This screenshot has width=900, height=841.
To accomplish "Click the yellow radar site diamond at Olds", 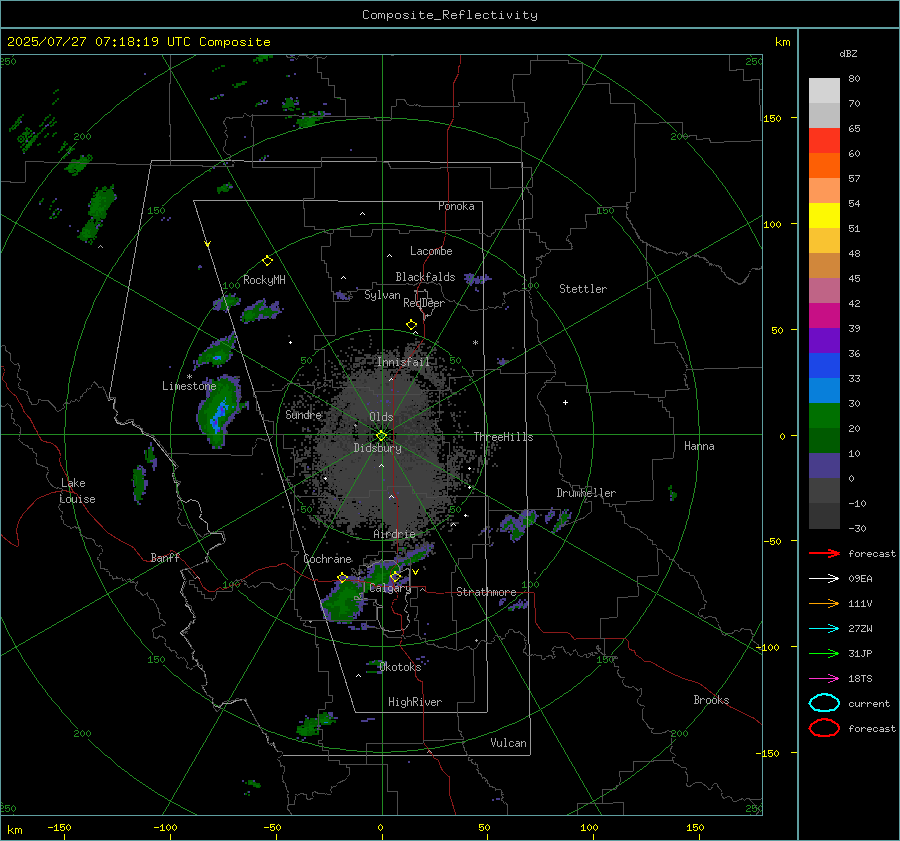I will coord(381,436).
